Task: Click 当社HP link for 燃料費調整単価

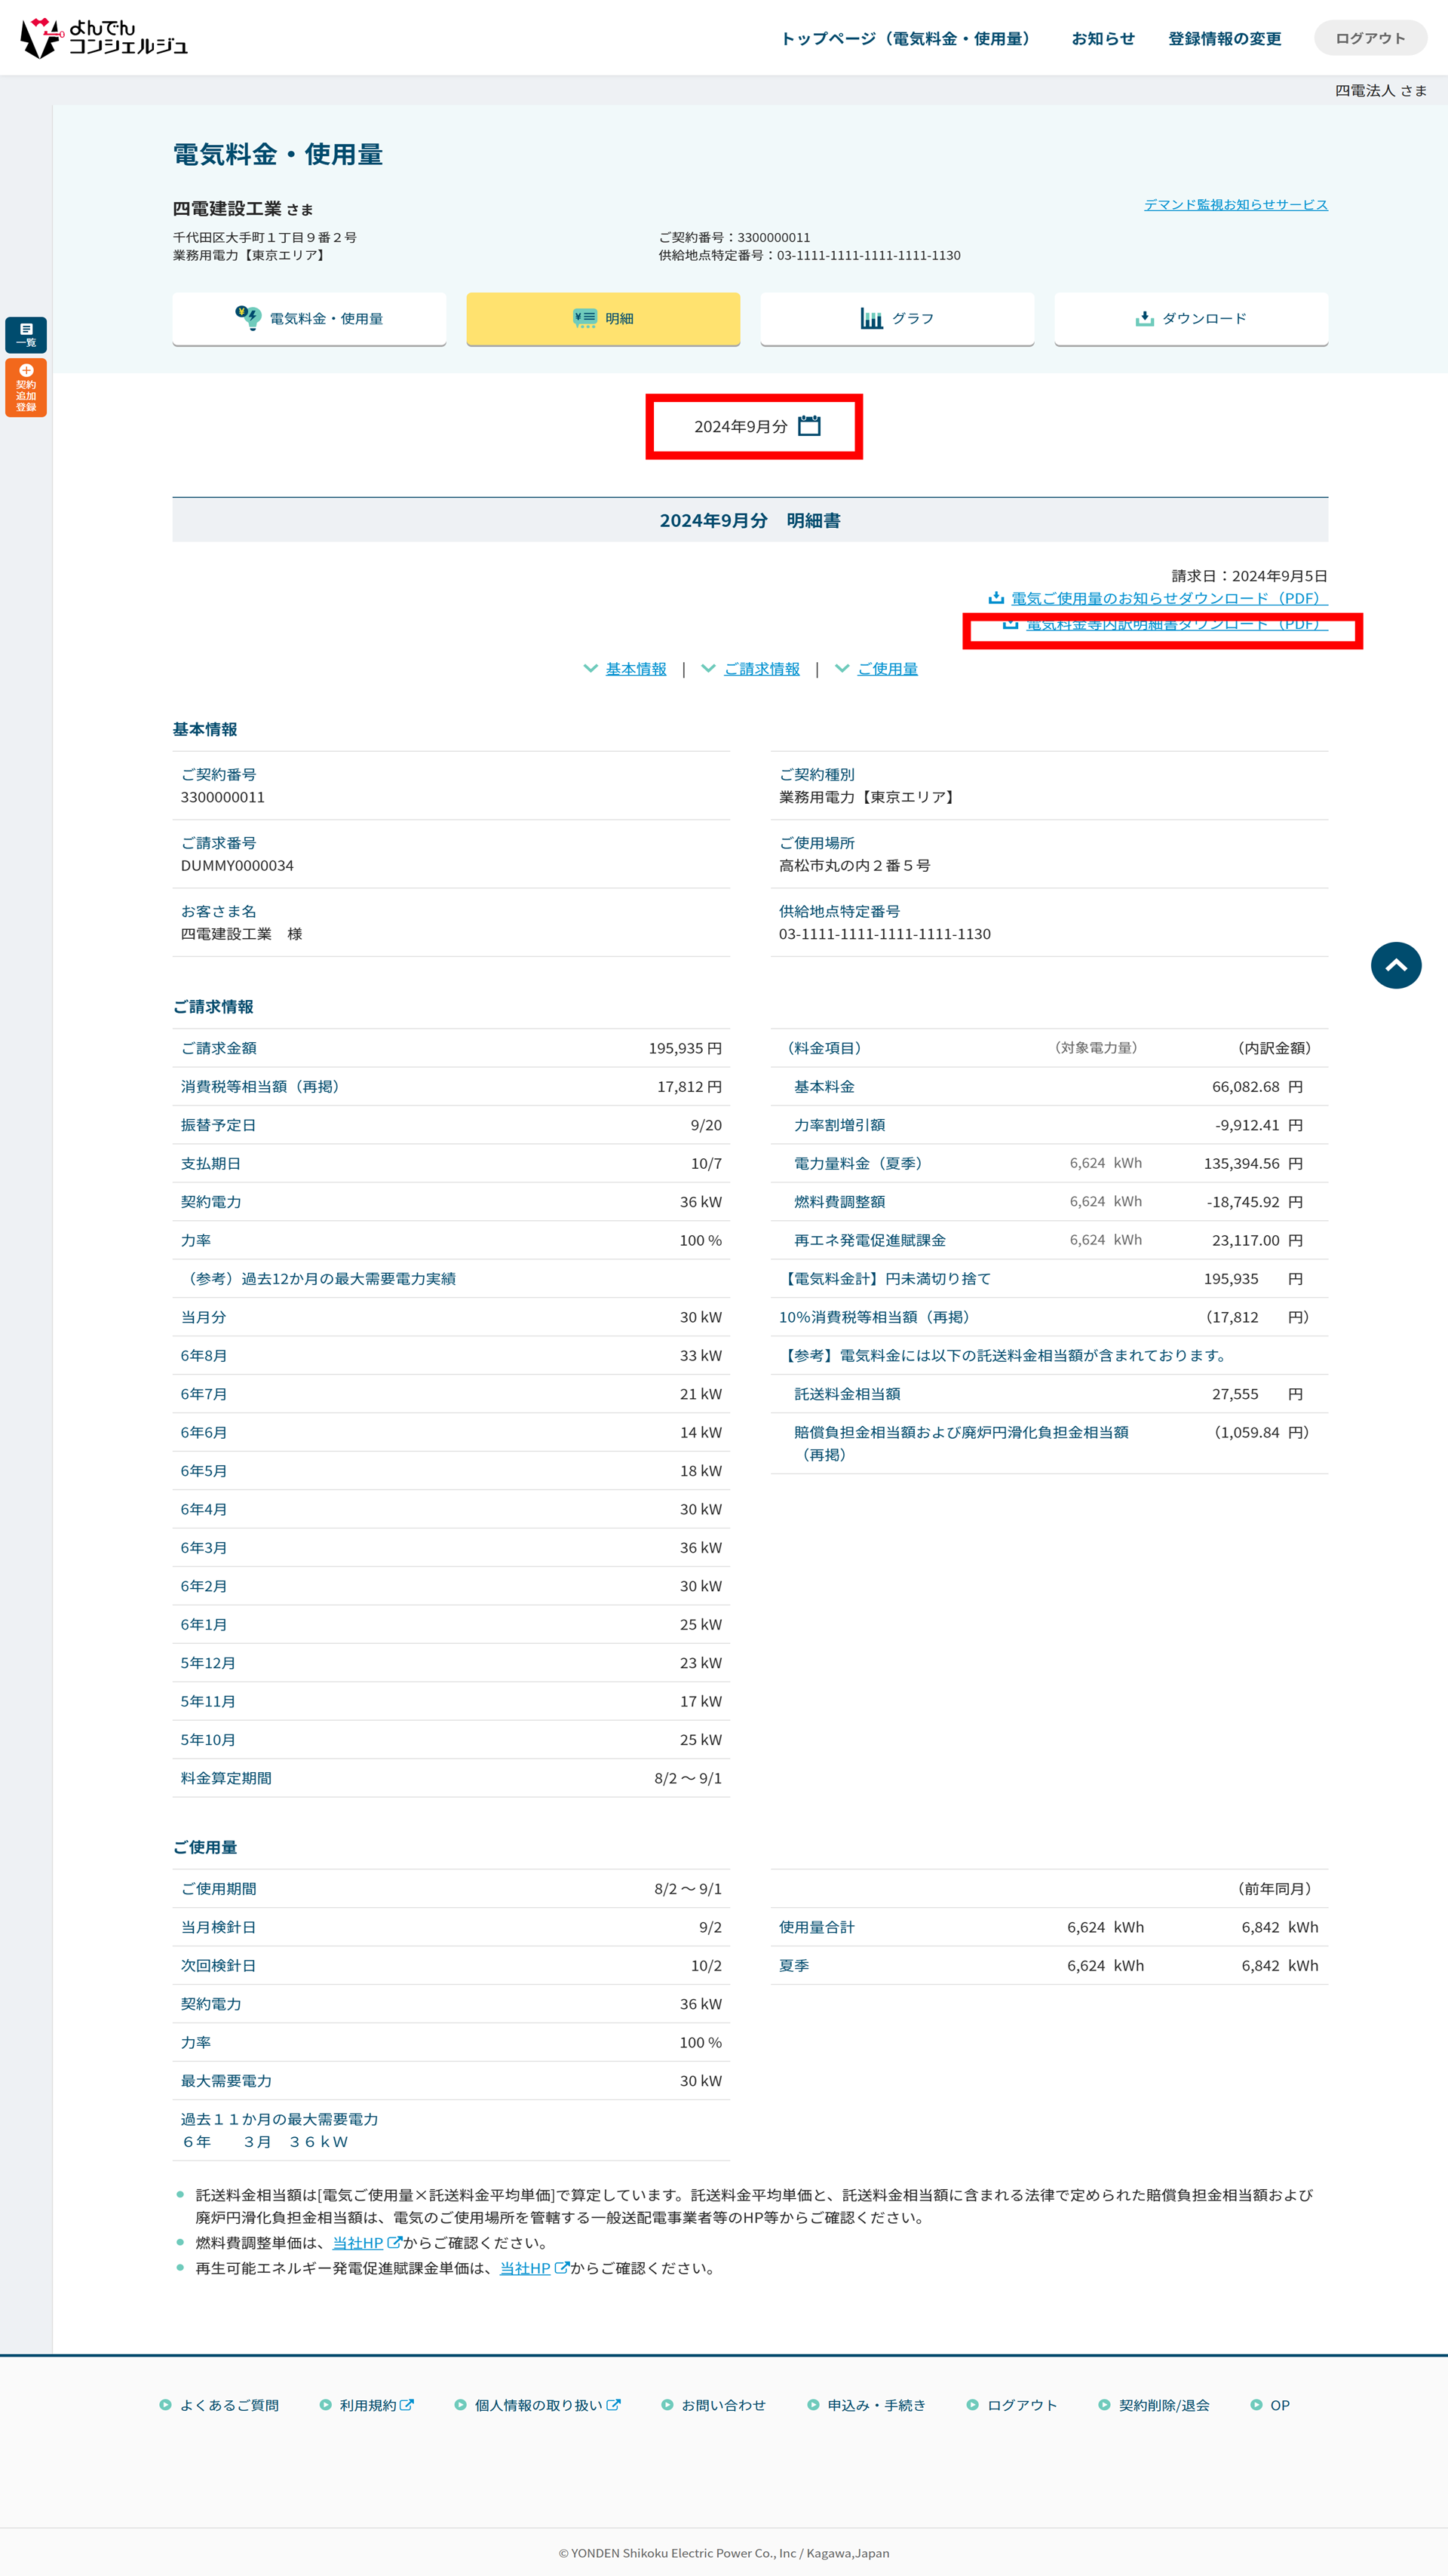Action: point(358,2243)
